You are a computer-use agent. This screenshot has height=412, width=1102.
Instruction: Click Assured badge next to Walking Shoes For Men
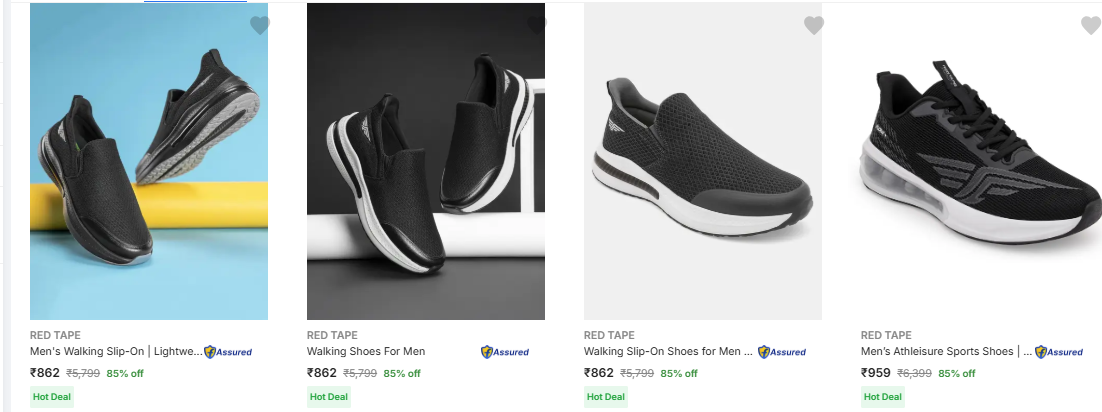coord(505,352)
